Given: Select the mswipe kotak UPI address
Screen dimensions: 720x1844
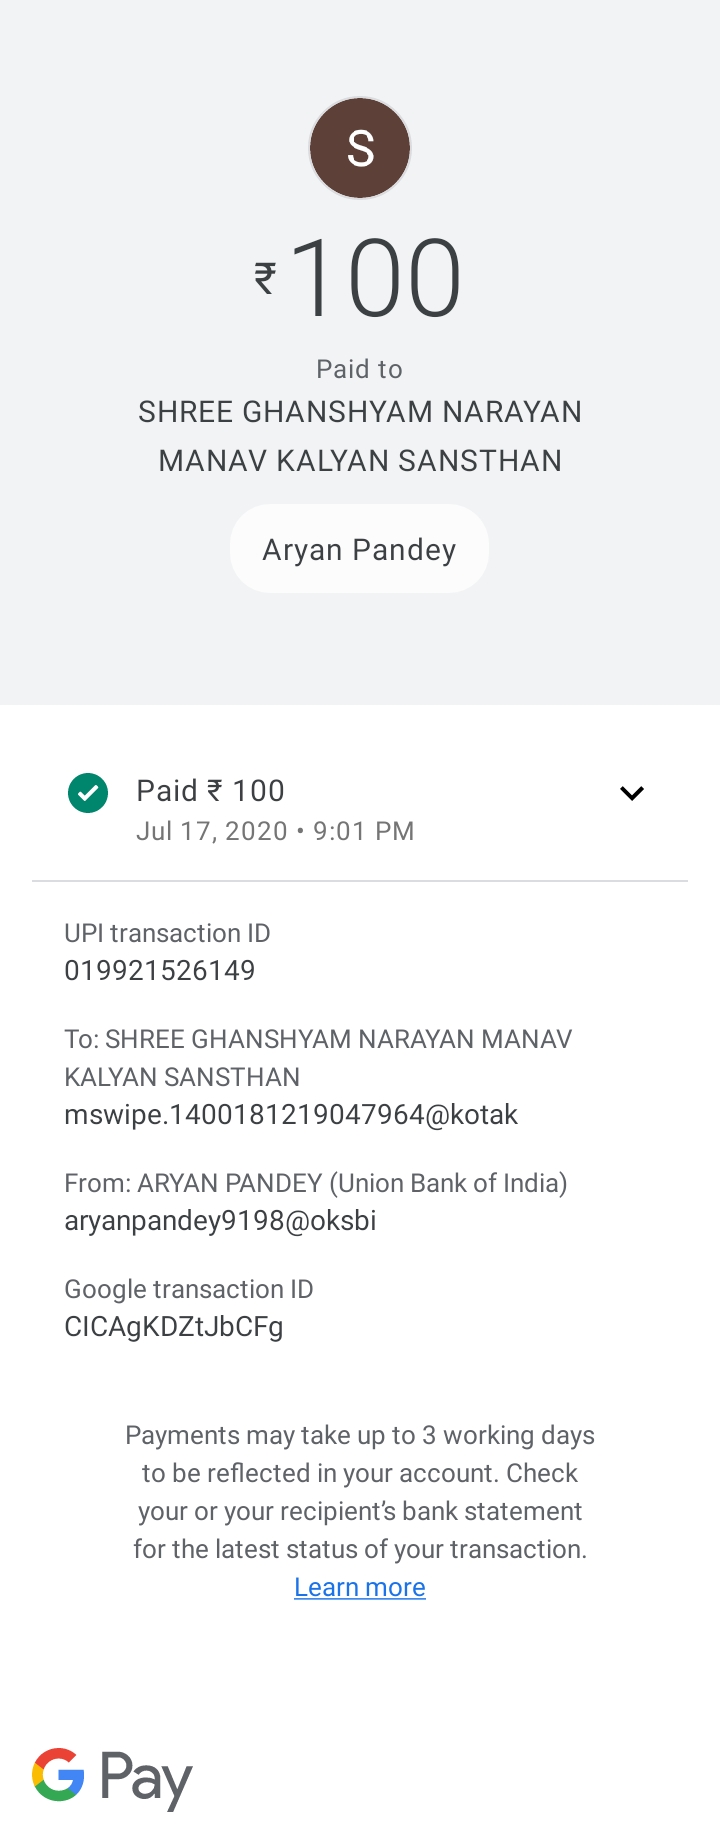Looking at the screenshot, I should 291,1114.
